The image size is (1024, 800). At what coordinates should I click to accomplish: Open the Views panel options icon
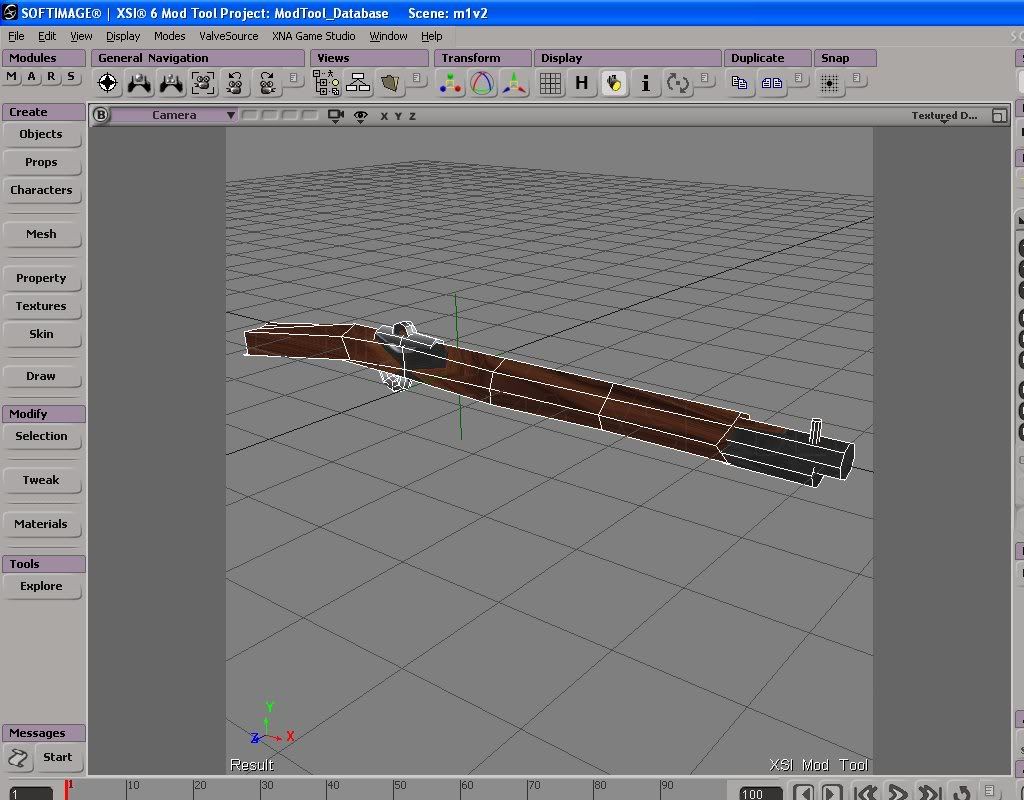[x=417, y=78]
